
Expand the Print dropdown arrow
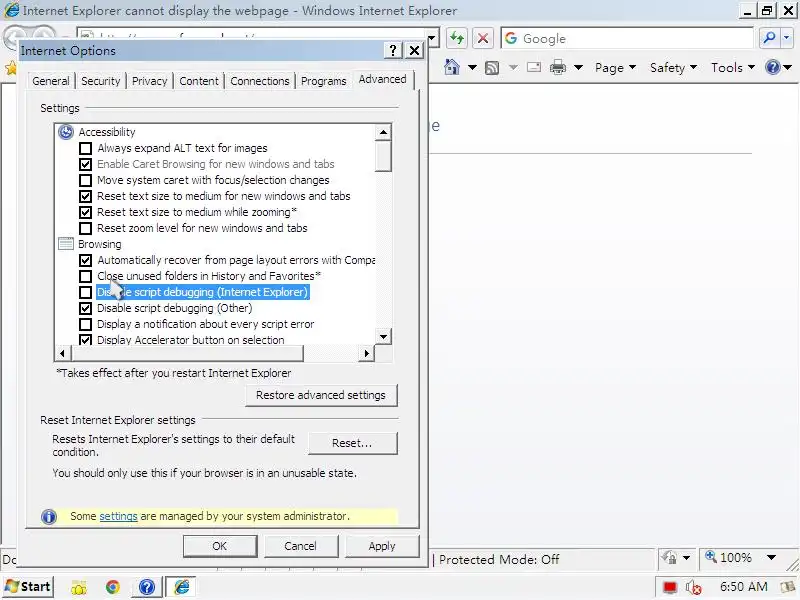pos(578,67)
